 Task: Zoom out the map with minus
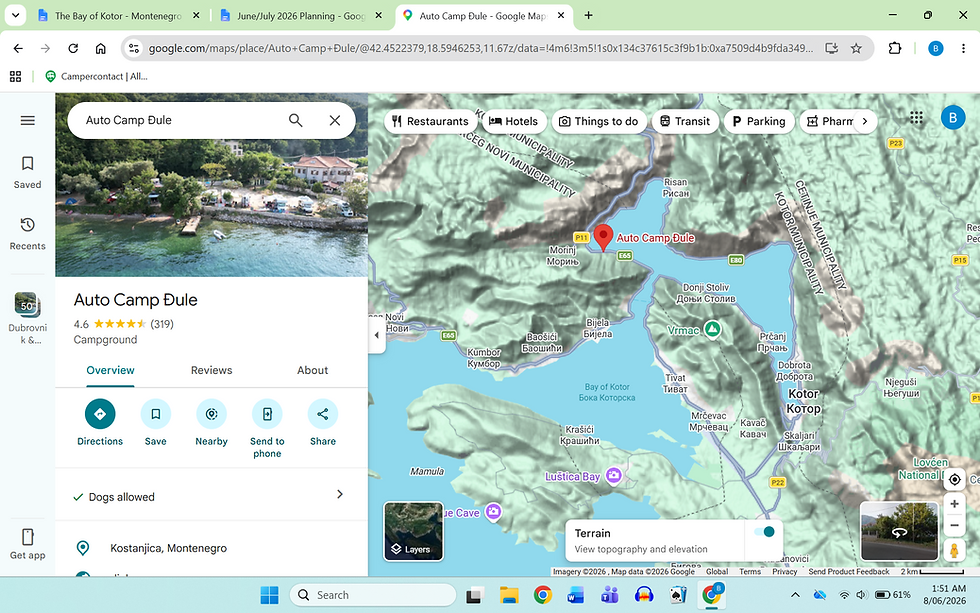(954, 526)
